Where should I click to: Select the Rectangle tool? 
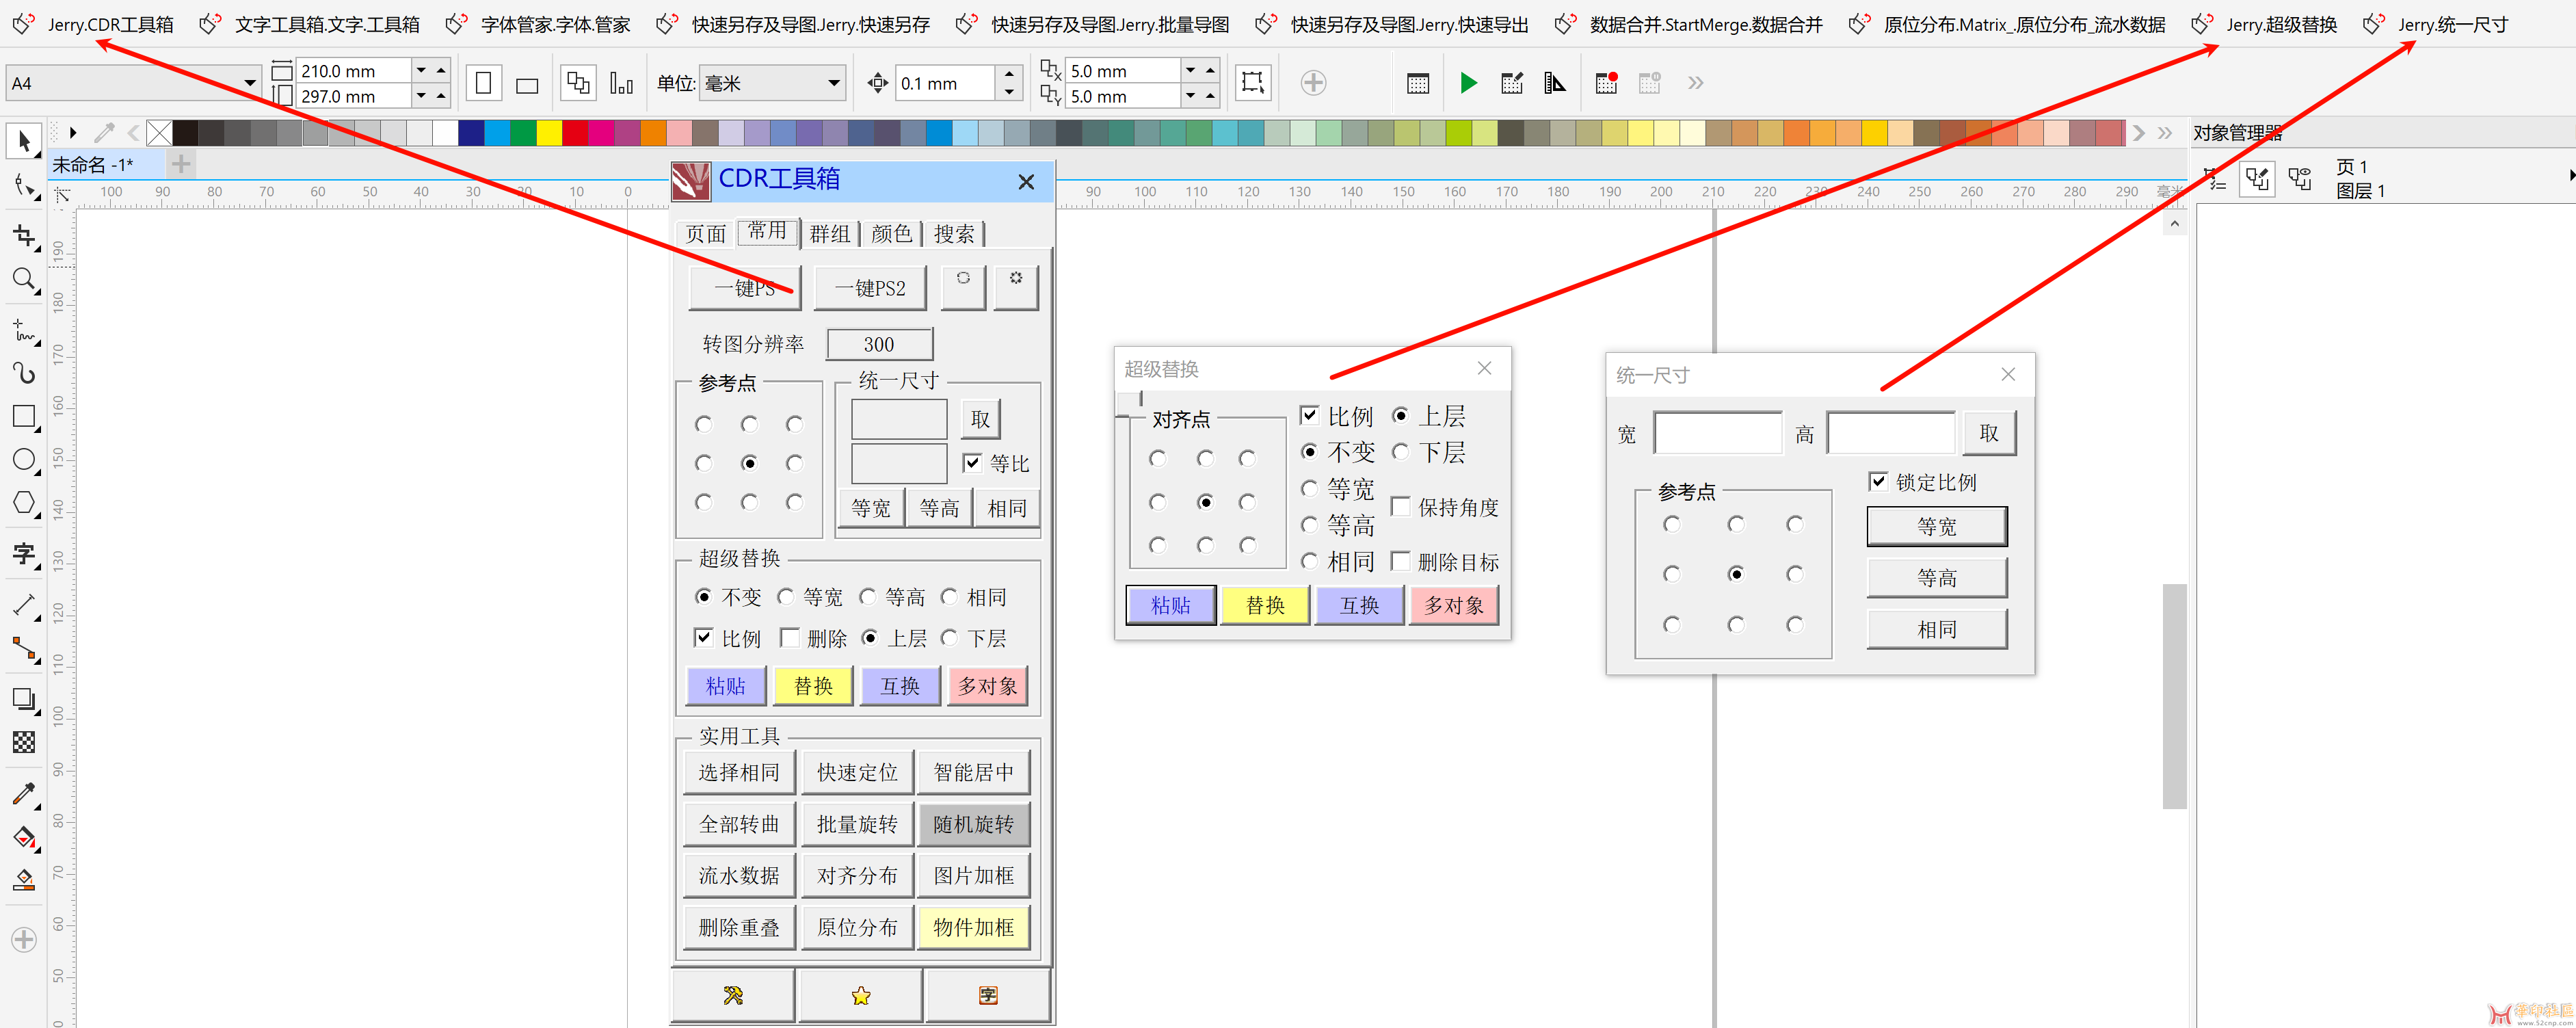(x=24, y=416)
